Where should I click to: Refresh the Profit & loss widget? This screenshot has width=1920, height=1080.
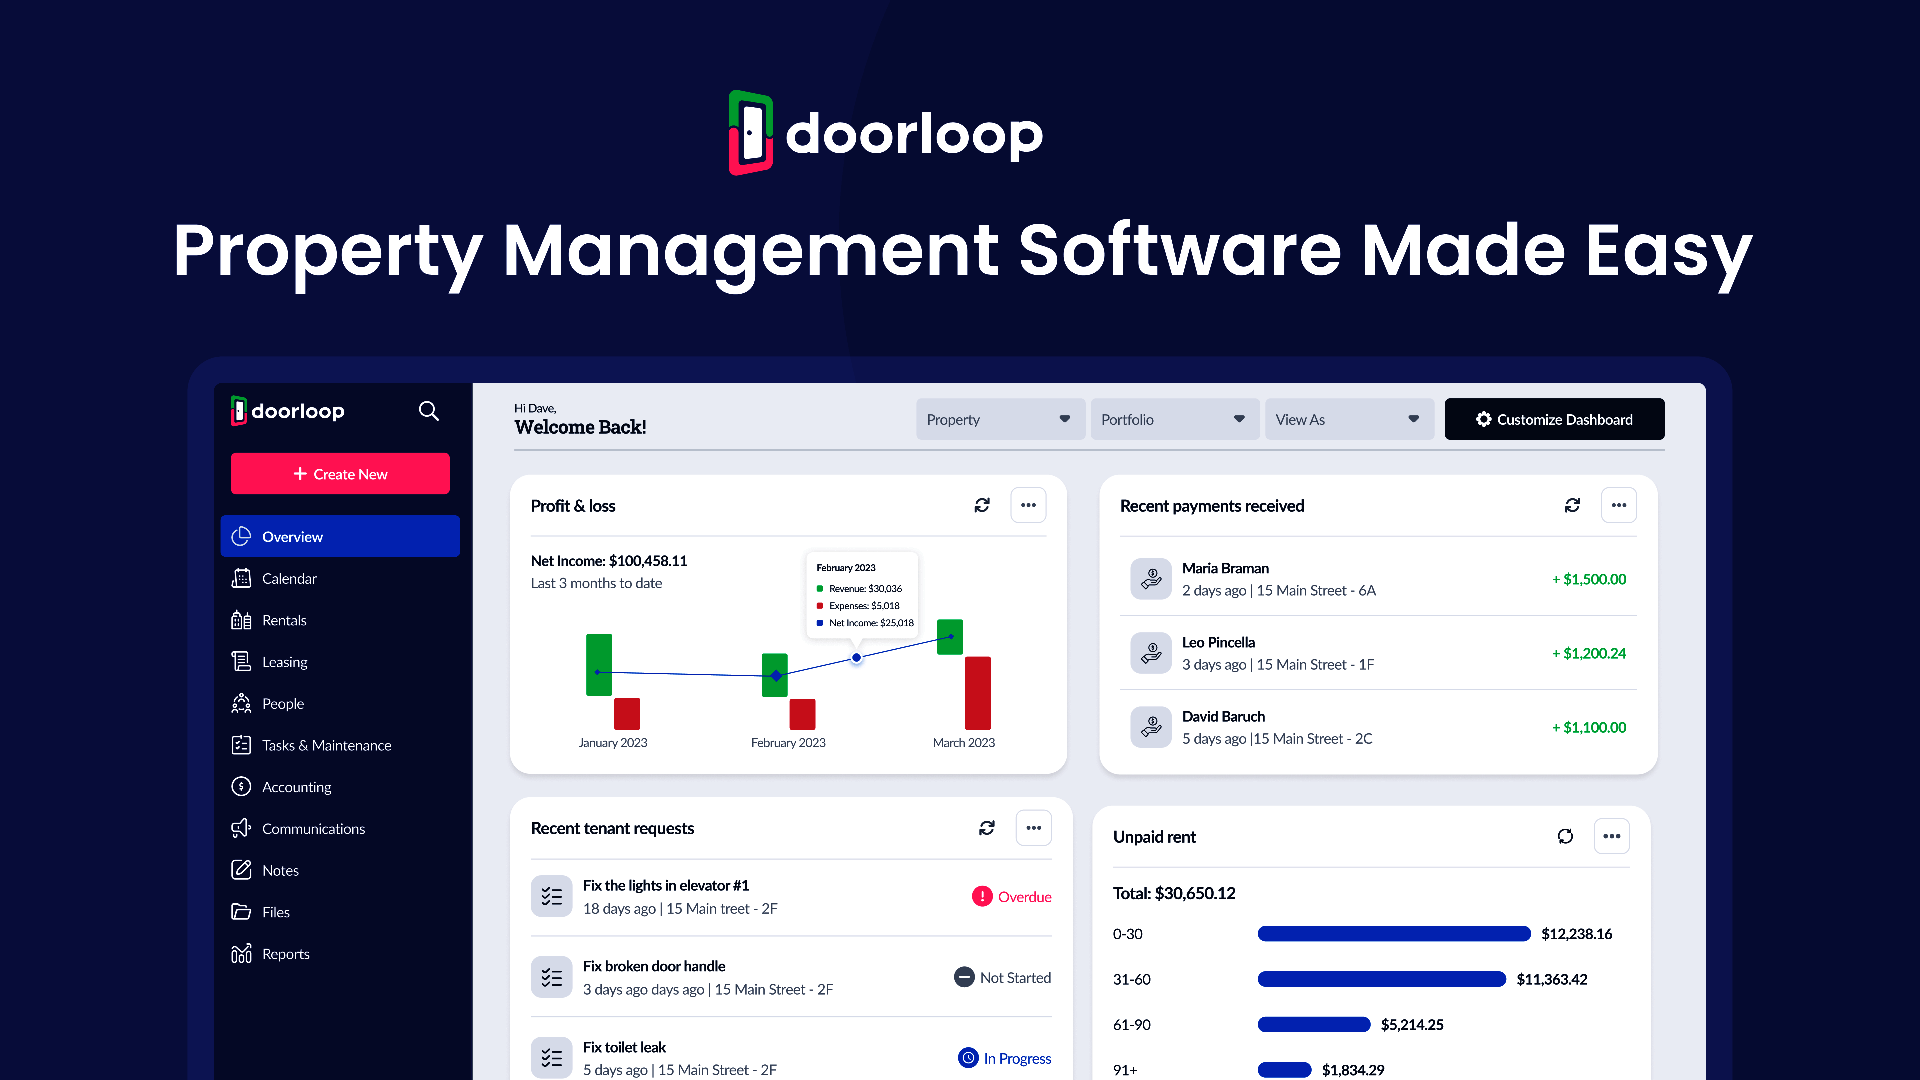coord(982,505)
